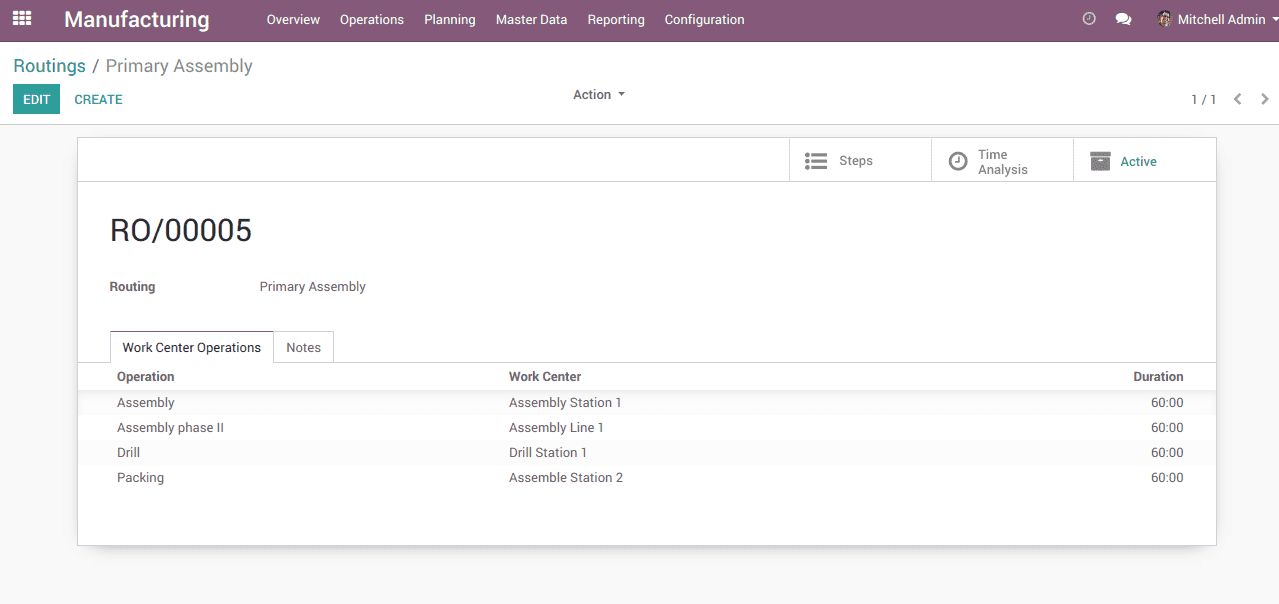Screen dimensions: 1279x604
Task: Open the Action dropdown
Action: 598,95
